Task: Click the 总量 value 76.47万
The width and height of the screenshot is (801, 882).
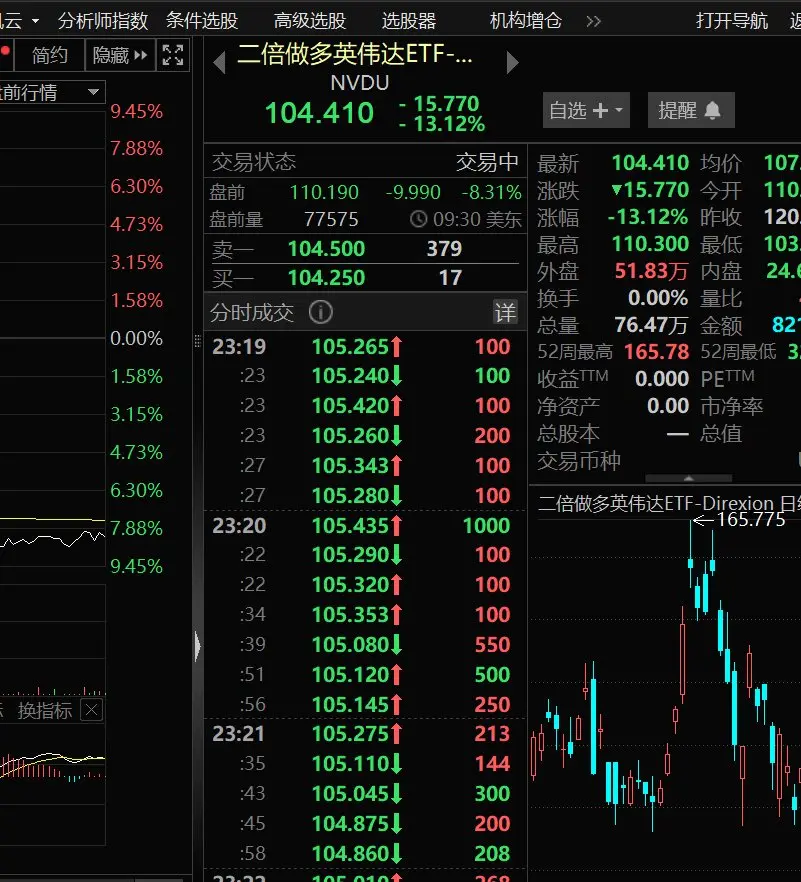Action: pos(651,325)
